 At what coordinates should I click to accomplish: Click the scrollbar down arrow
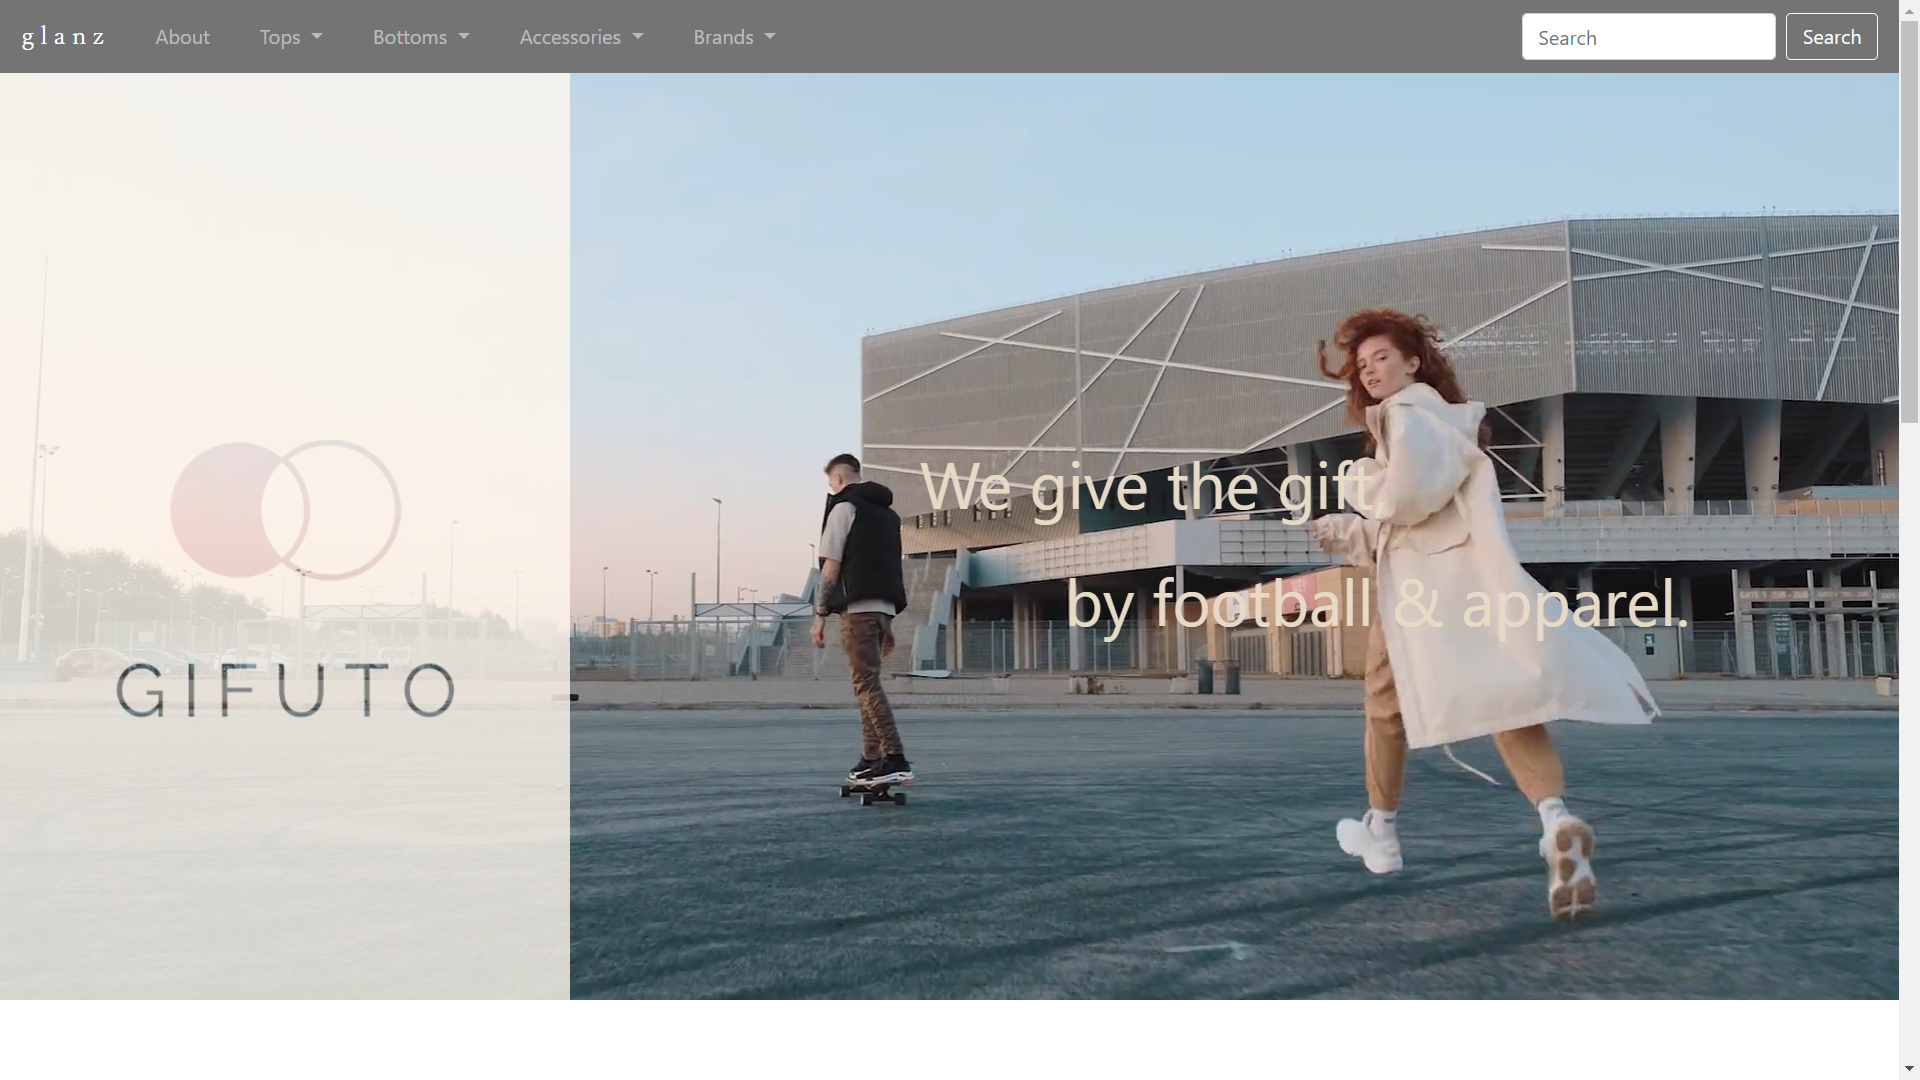tap(1909, 1070)
